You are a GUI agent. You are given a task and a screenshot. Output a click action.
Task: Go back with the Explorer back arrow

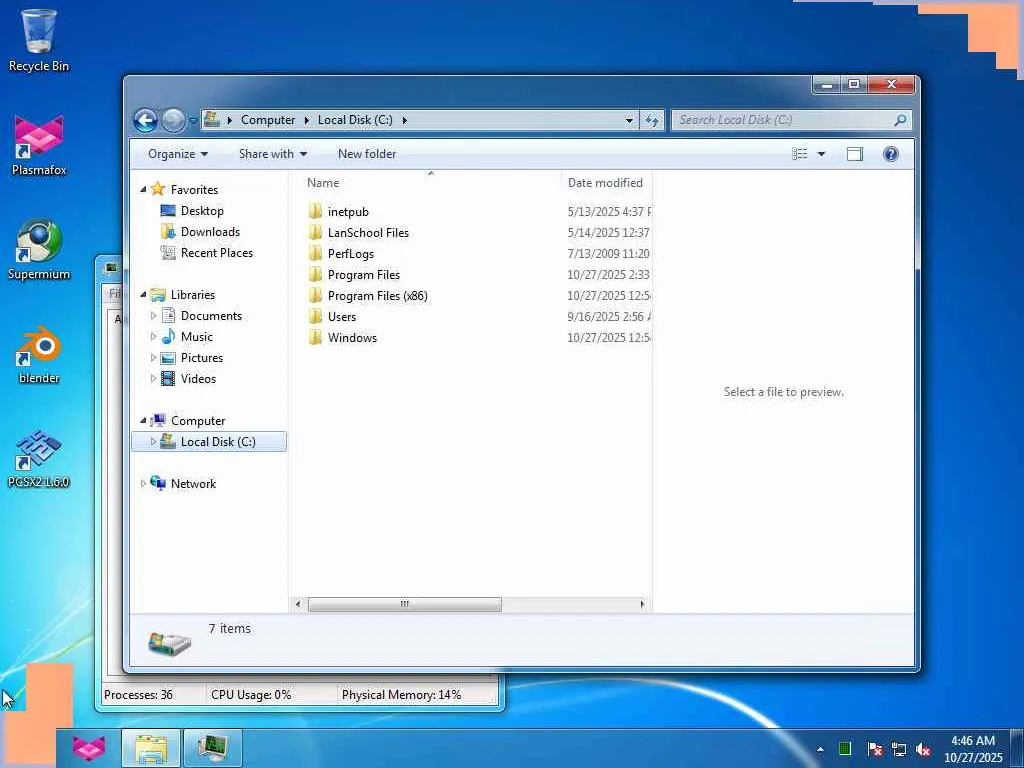coord(146,120)
